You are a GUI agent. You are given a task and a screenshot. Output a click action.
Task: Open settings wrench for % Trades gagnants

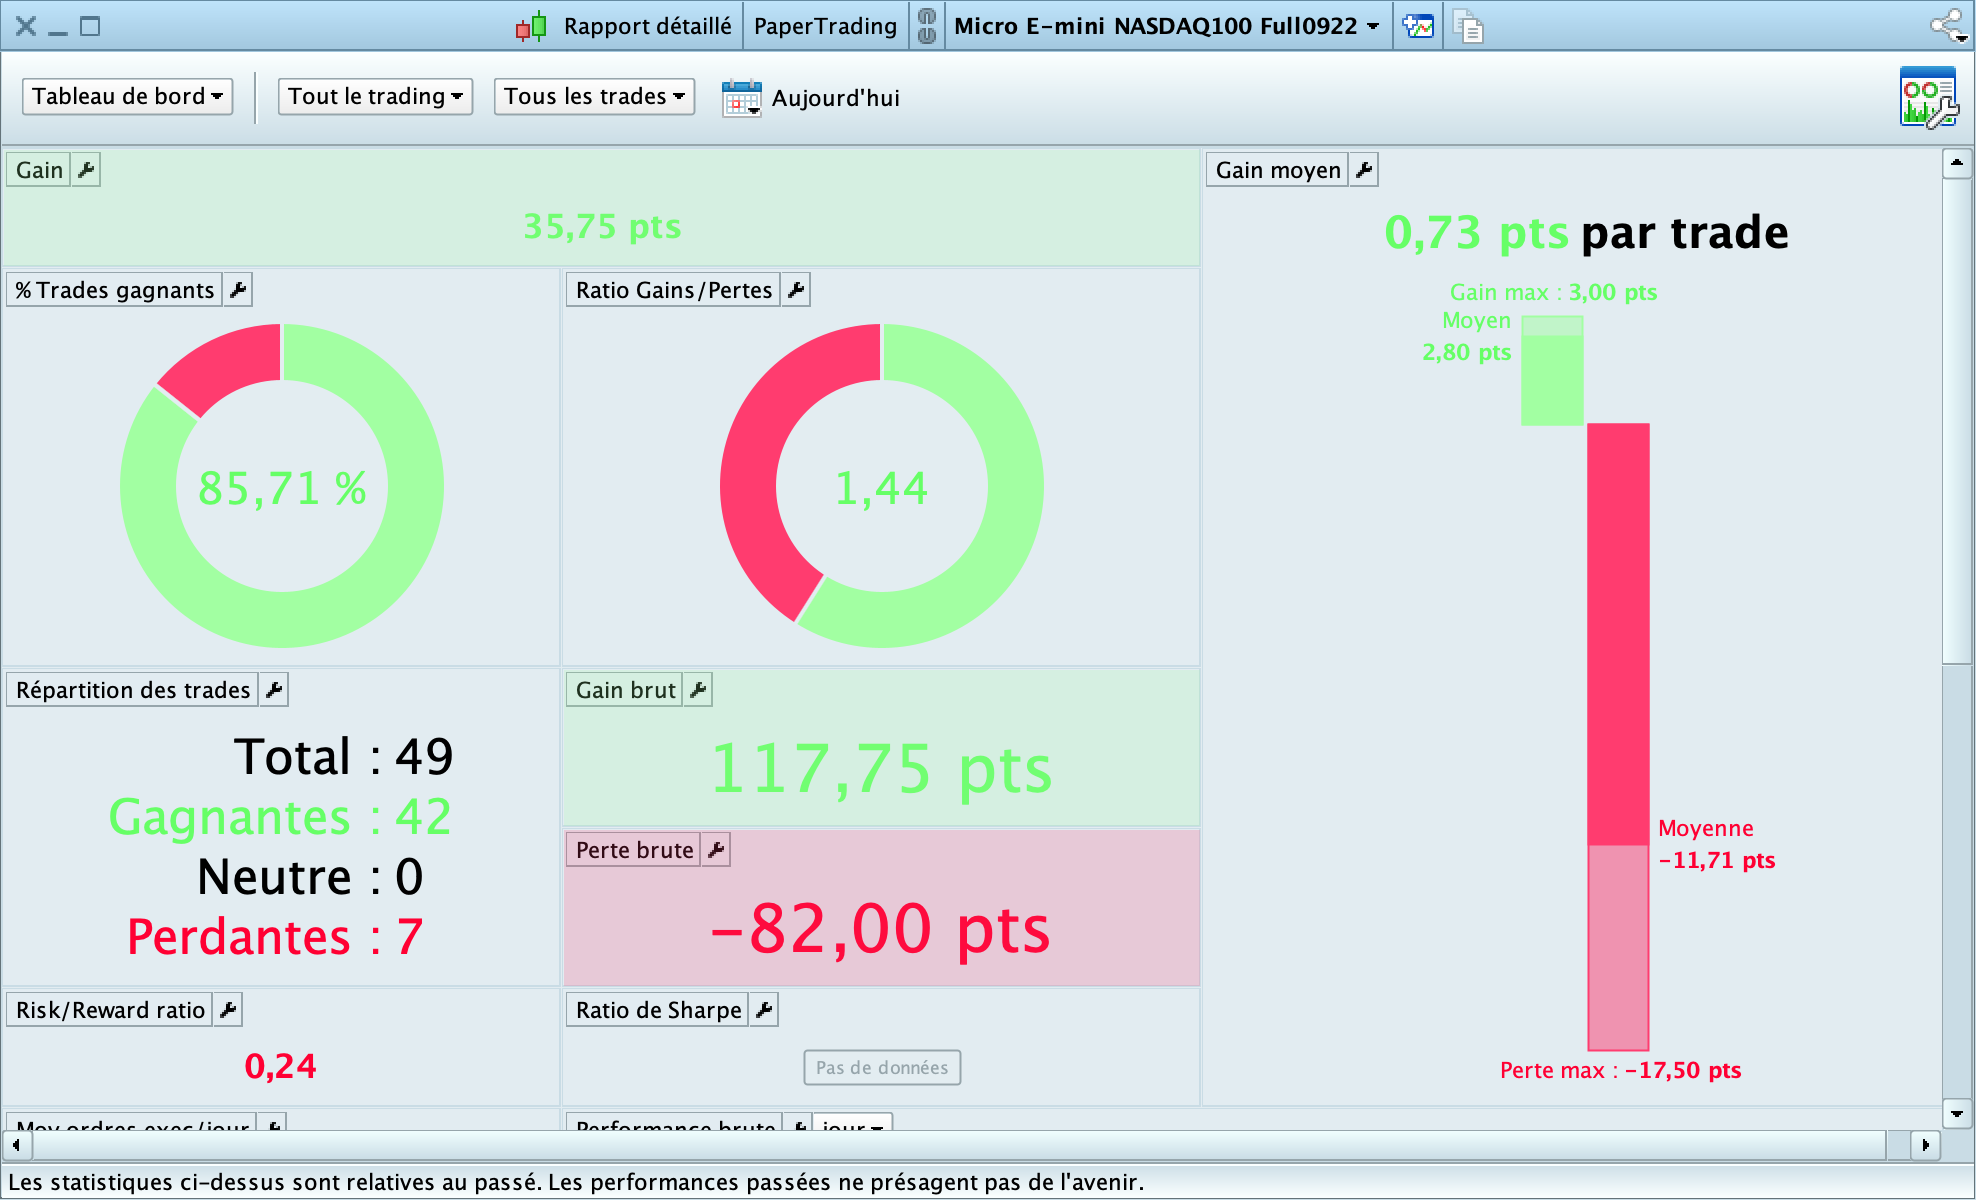point(238,290)
